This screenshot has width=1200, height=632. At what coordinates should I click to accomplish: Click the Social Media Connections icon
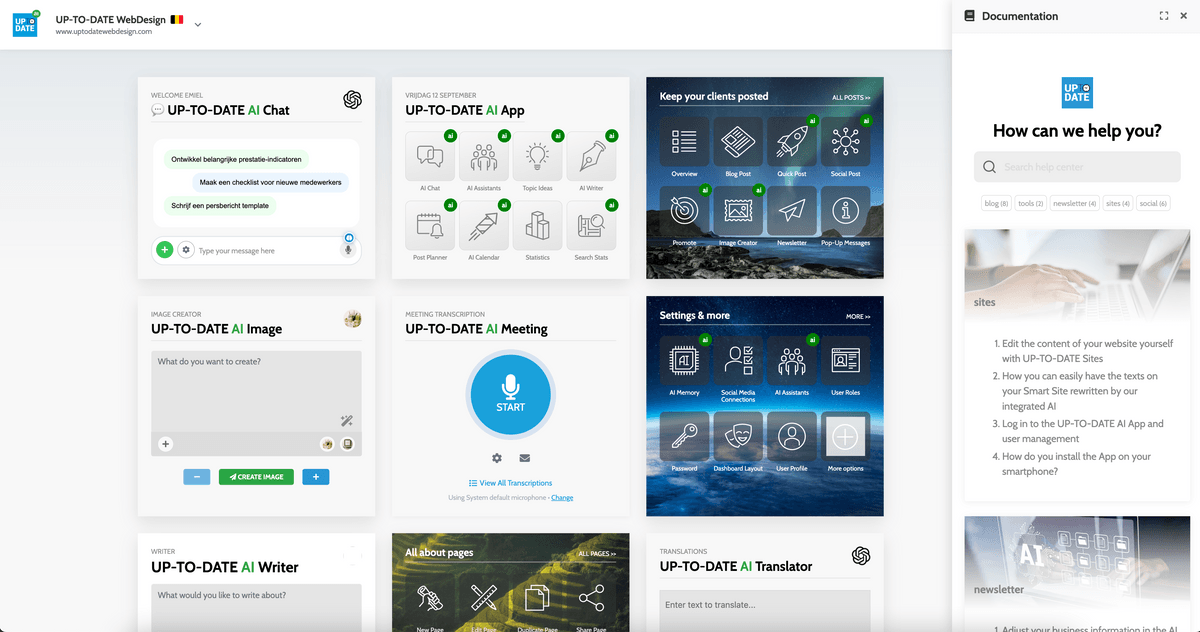[738, 361]
